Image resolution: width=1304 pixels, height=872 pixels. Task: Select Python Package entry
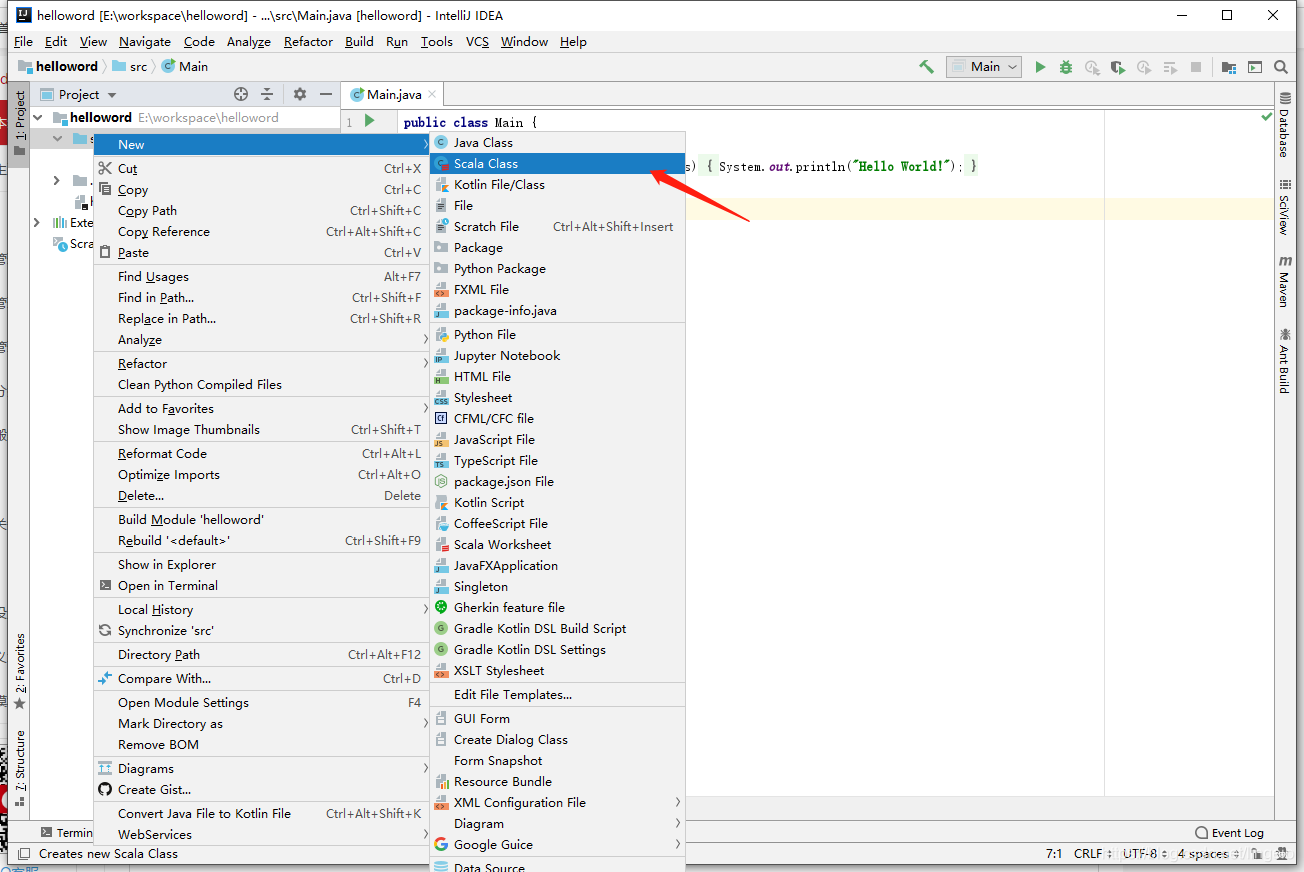(557, 269)
